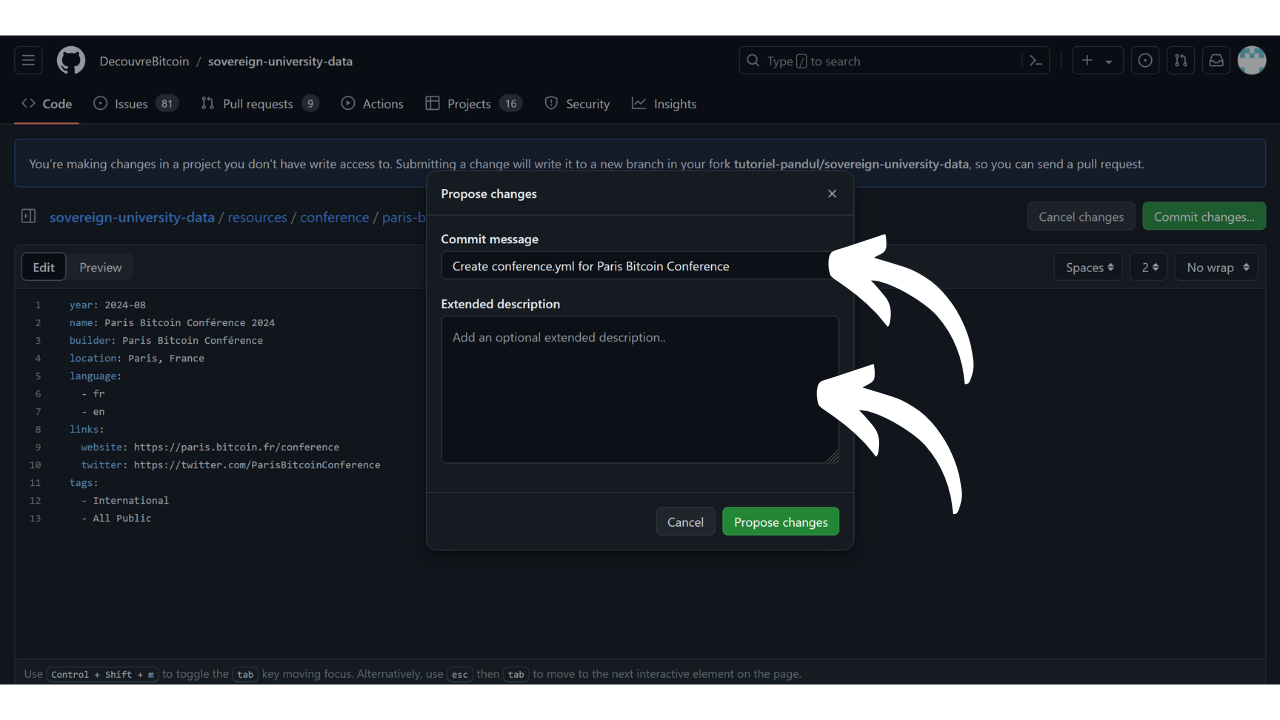Image resolution: width=1280 pixels, height=720 pixels.
Task: Open the Security tab
Action: click(577, 104)
